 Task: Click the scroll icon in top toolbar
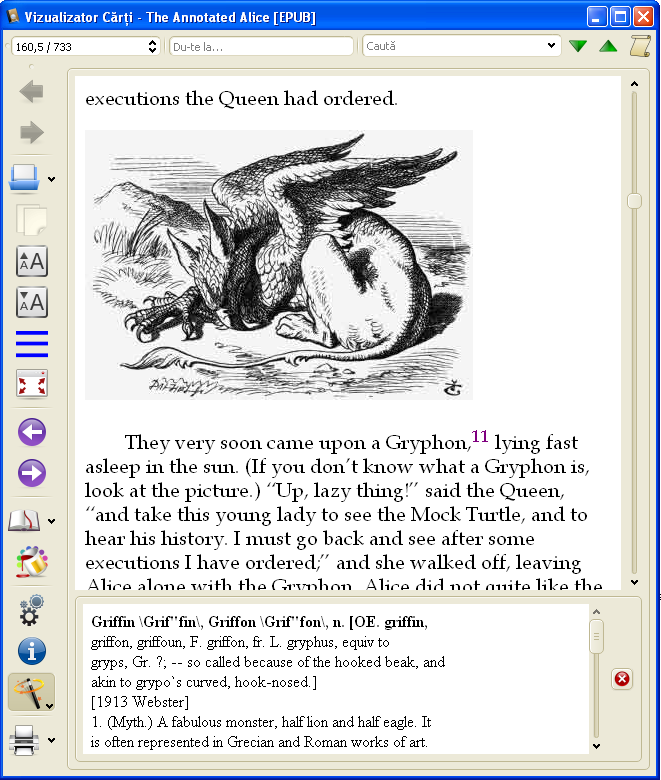(640, 46)
